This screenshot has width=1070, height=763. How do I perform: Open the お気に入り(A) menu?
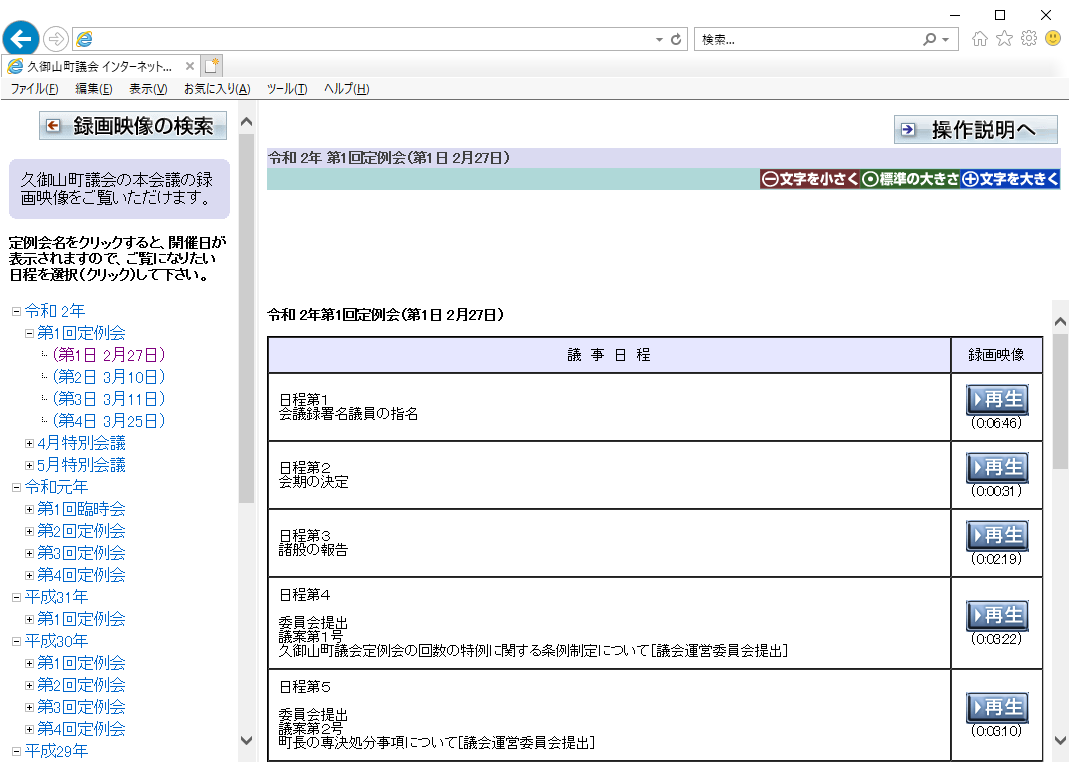pyautogui.click(x=217, y=89)
